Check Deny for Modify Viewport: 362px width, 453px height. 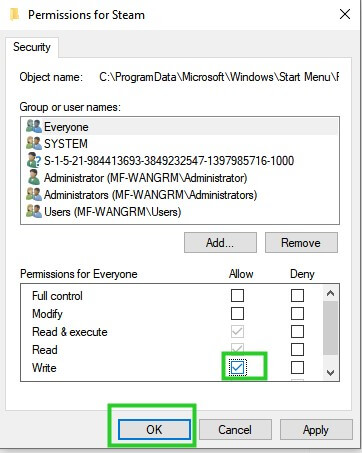[297, 313]
